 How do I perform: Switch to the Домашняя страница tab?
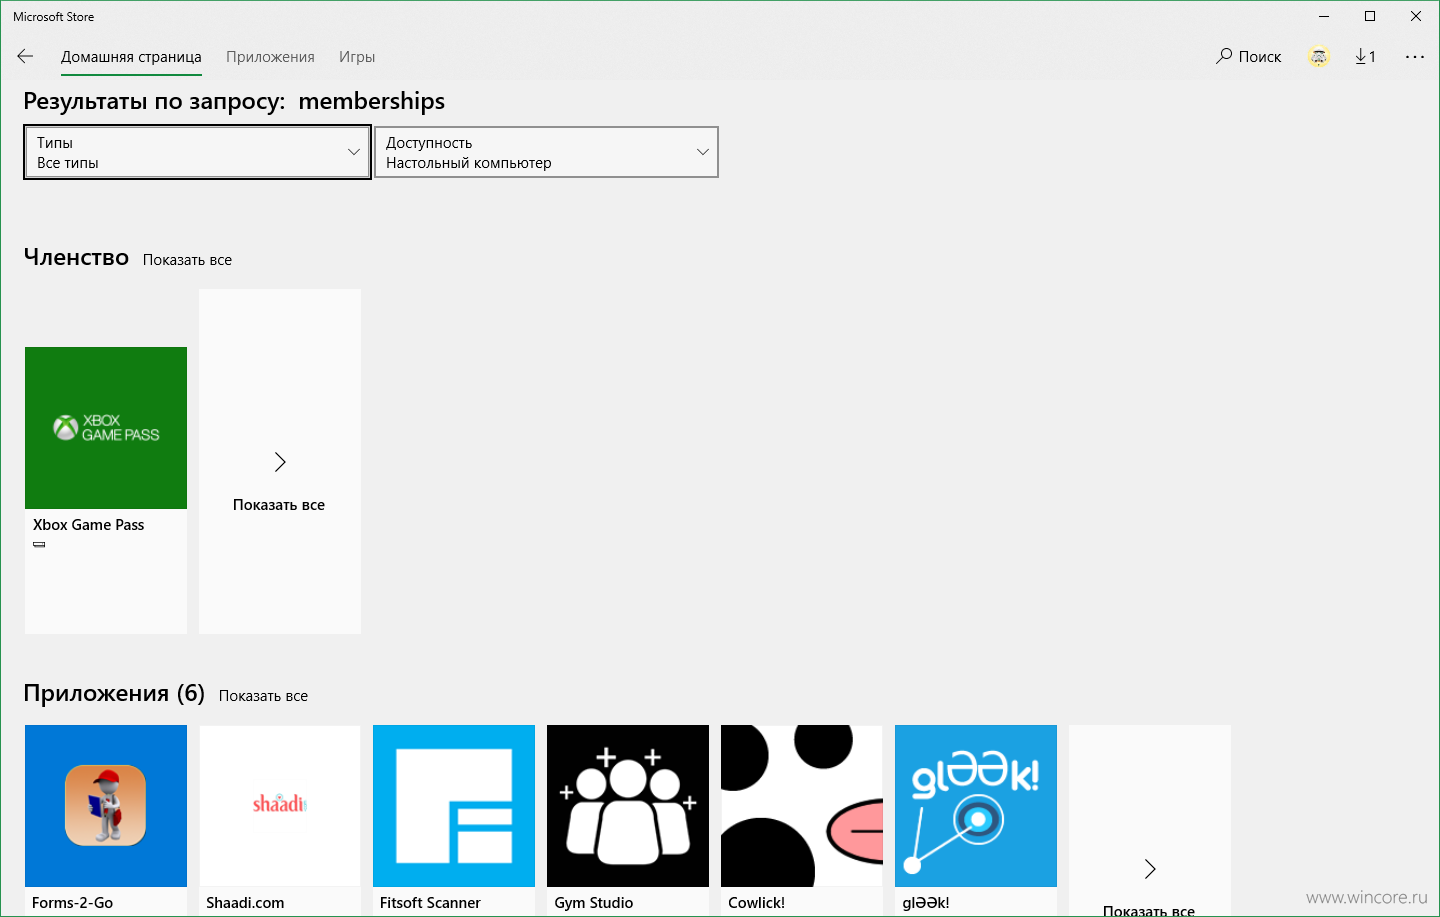point(131,57)
